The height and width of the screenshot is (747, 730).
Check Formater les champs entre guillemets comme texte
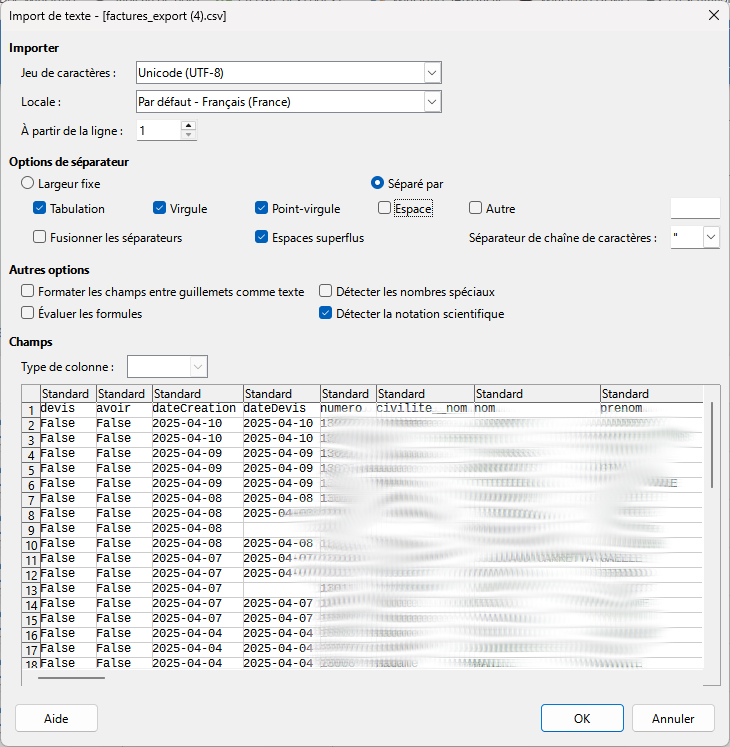pos(28,291)
